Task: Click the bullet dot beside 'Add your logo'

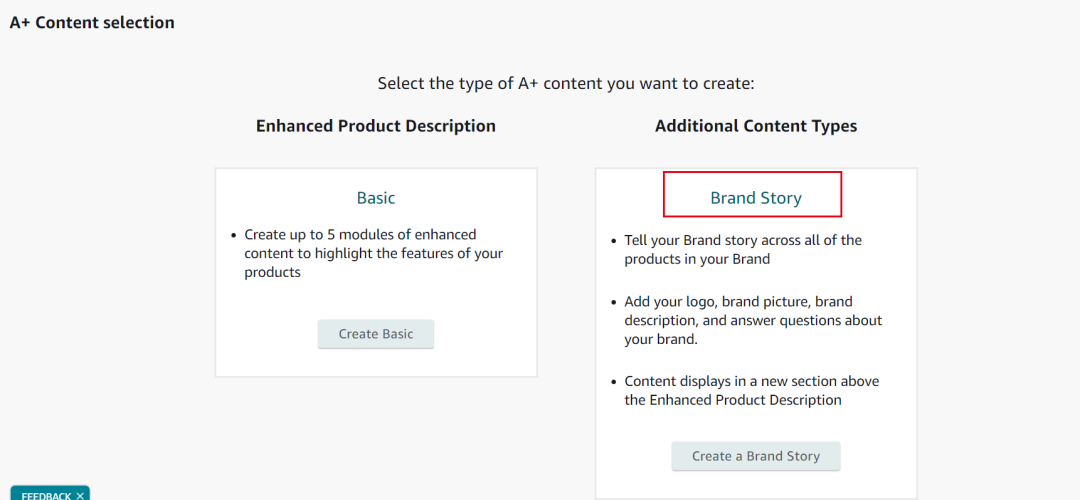Action: (x=614, y=302)
